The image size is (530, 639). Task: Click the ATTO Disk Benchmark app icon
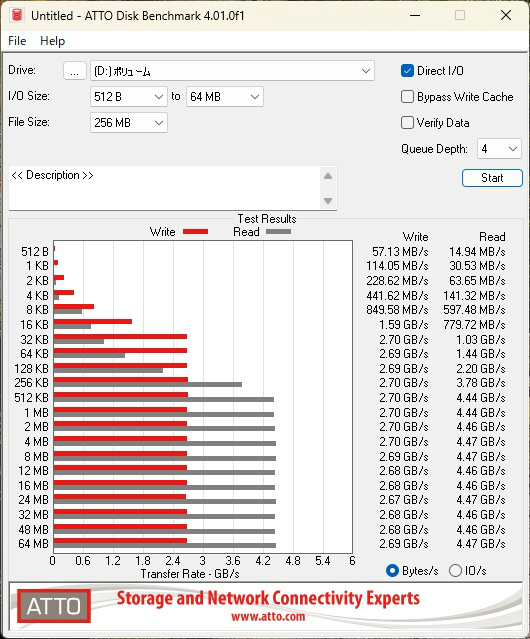pos(17,15)
